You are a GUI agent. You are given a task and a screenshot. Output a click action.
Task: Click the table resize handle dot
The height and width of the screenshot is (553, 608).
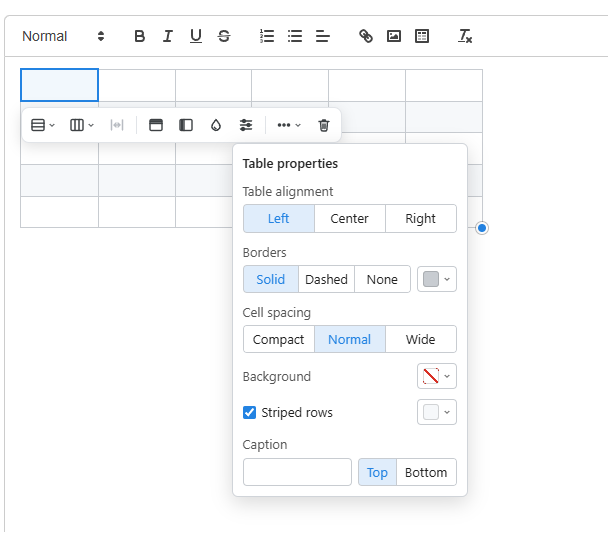click(x=482, y=228)
